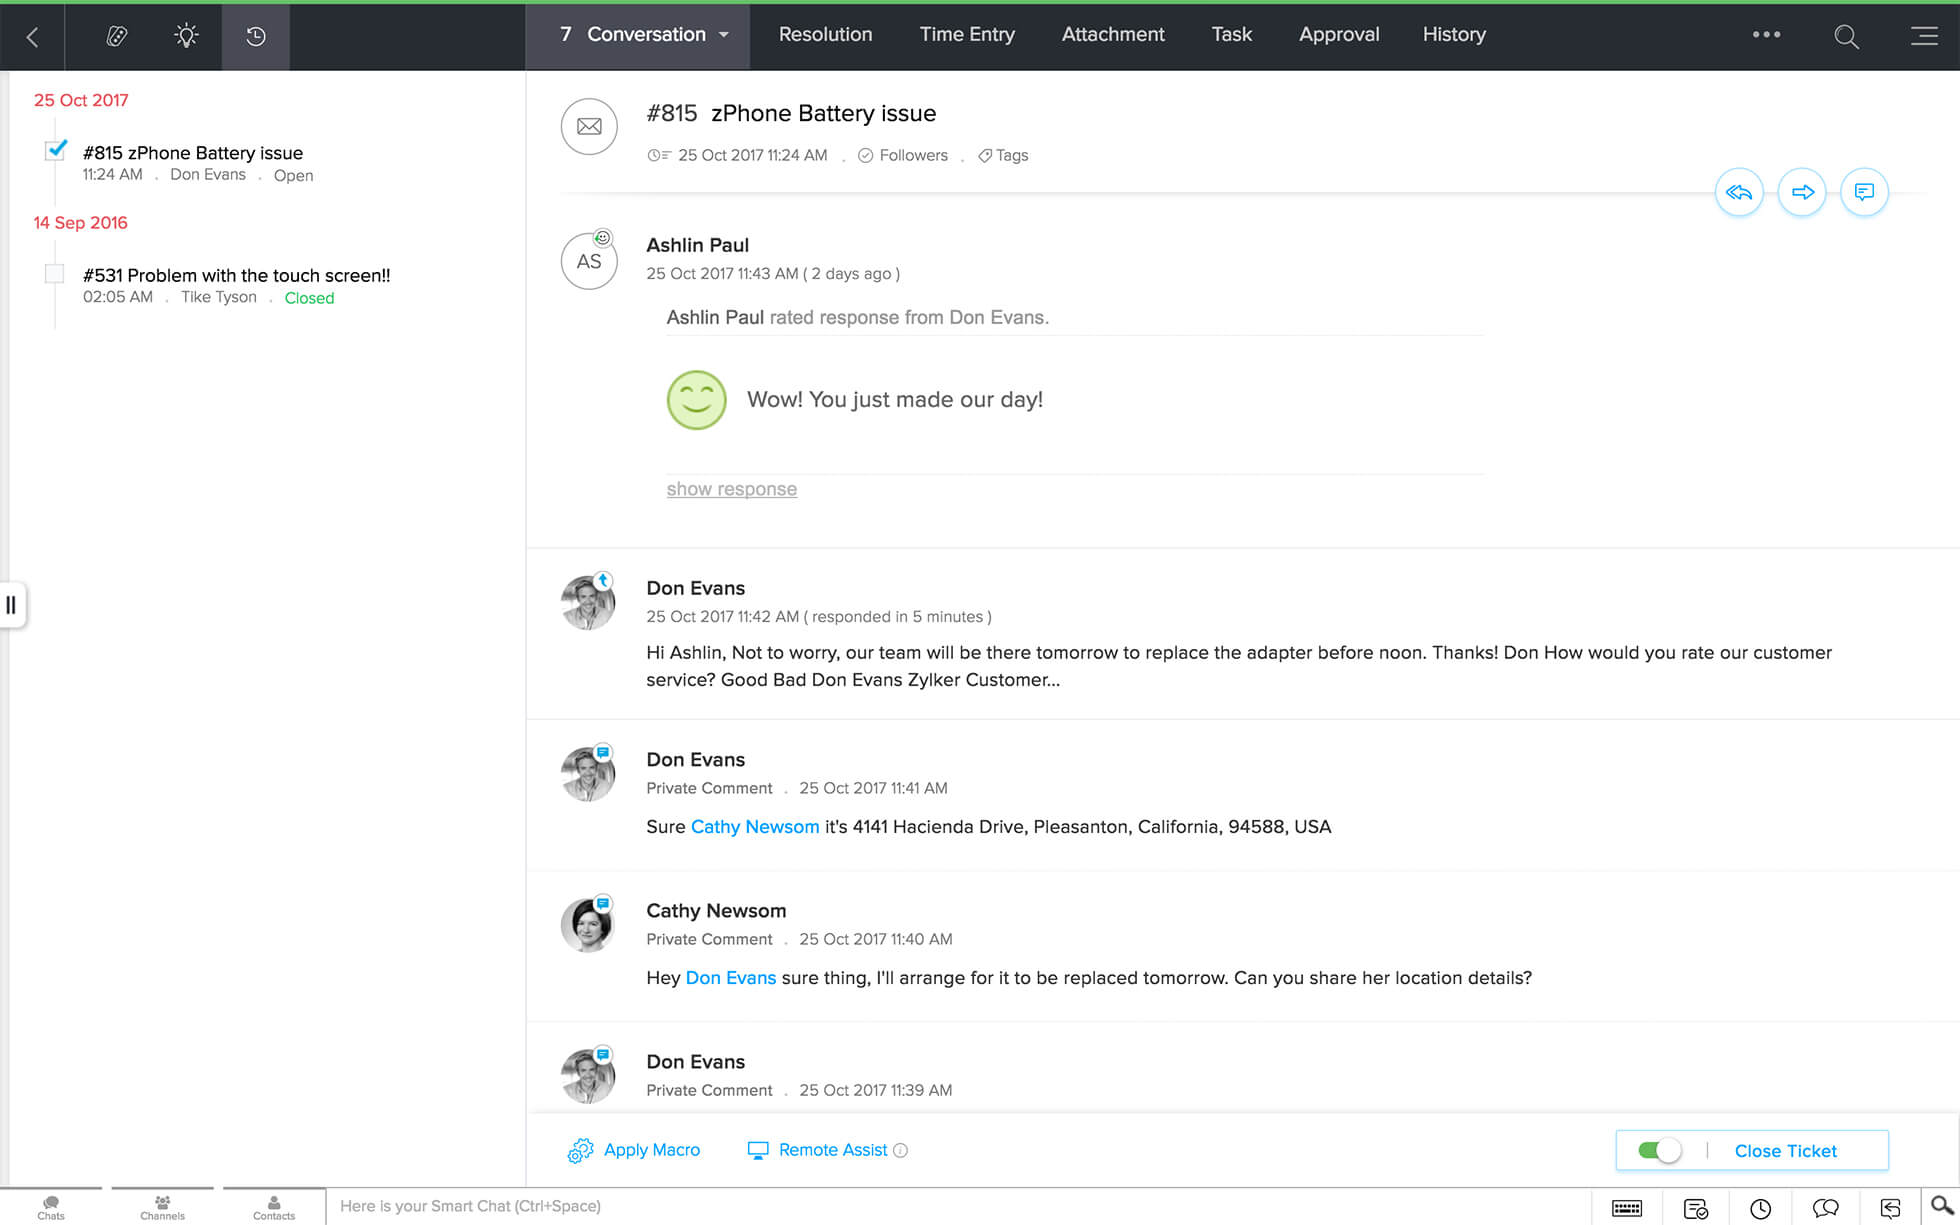Click the paperclip-style icon in top bar
Image resolution: width=1960 pixels, height=1225 pixels.
click(x=117, y=36)
